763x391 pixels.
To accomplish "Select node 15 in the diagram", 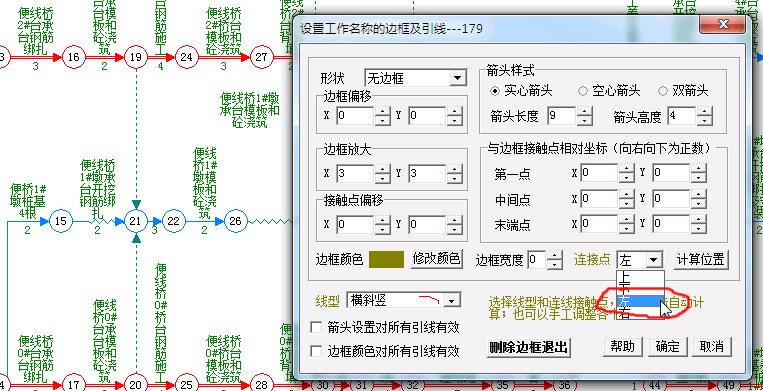I will coord(60,221).
